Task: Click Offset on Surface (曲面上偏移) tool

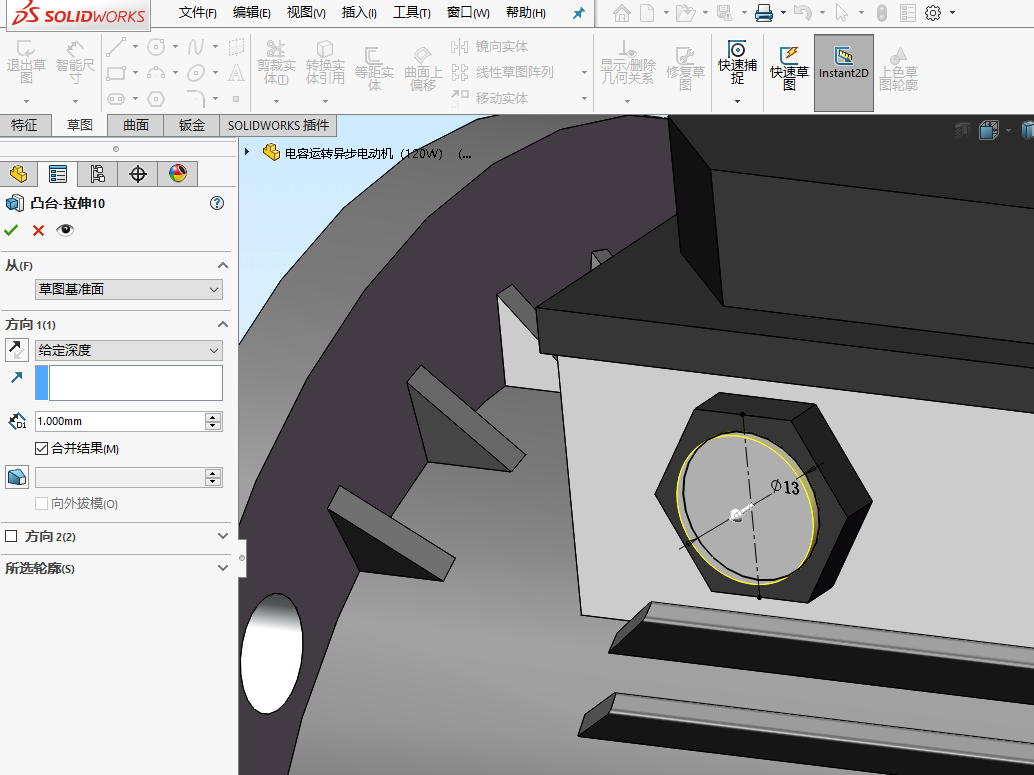Action: click(423, 68)
